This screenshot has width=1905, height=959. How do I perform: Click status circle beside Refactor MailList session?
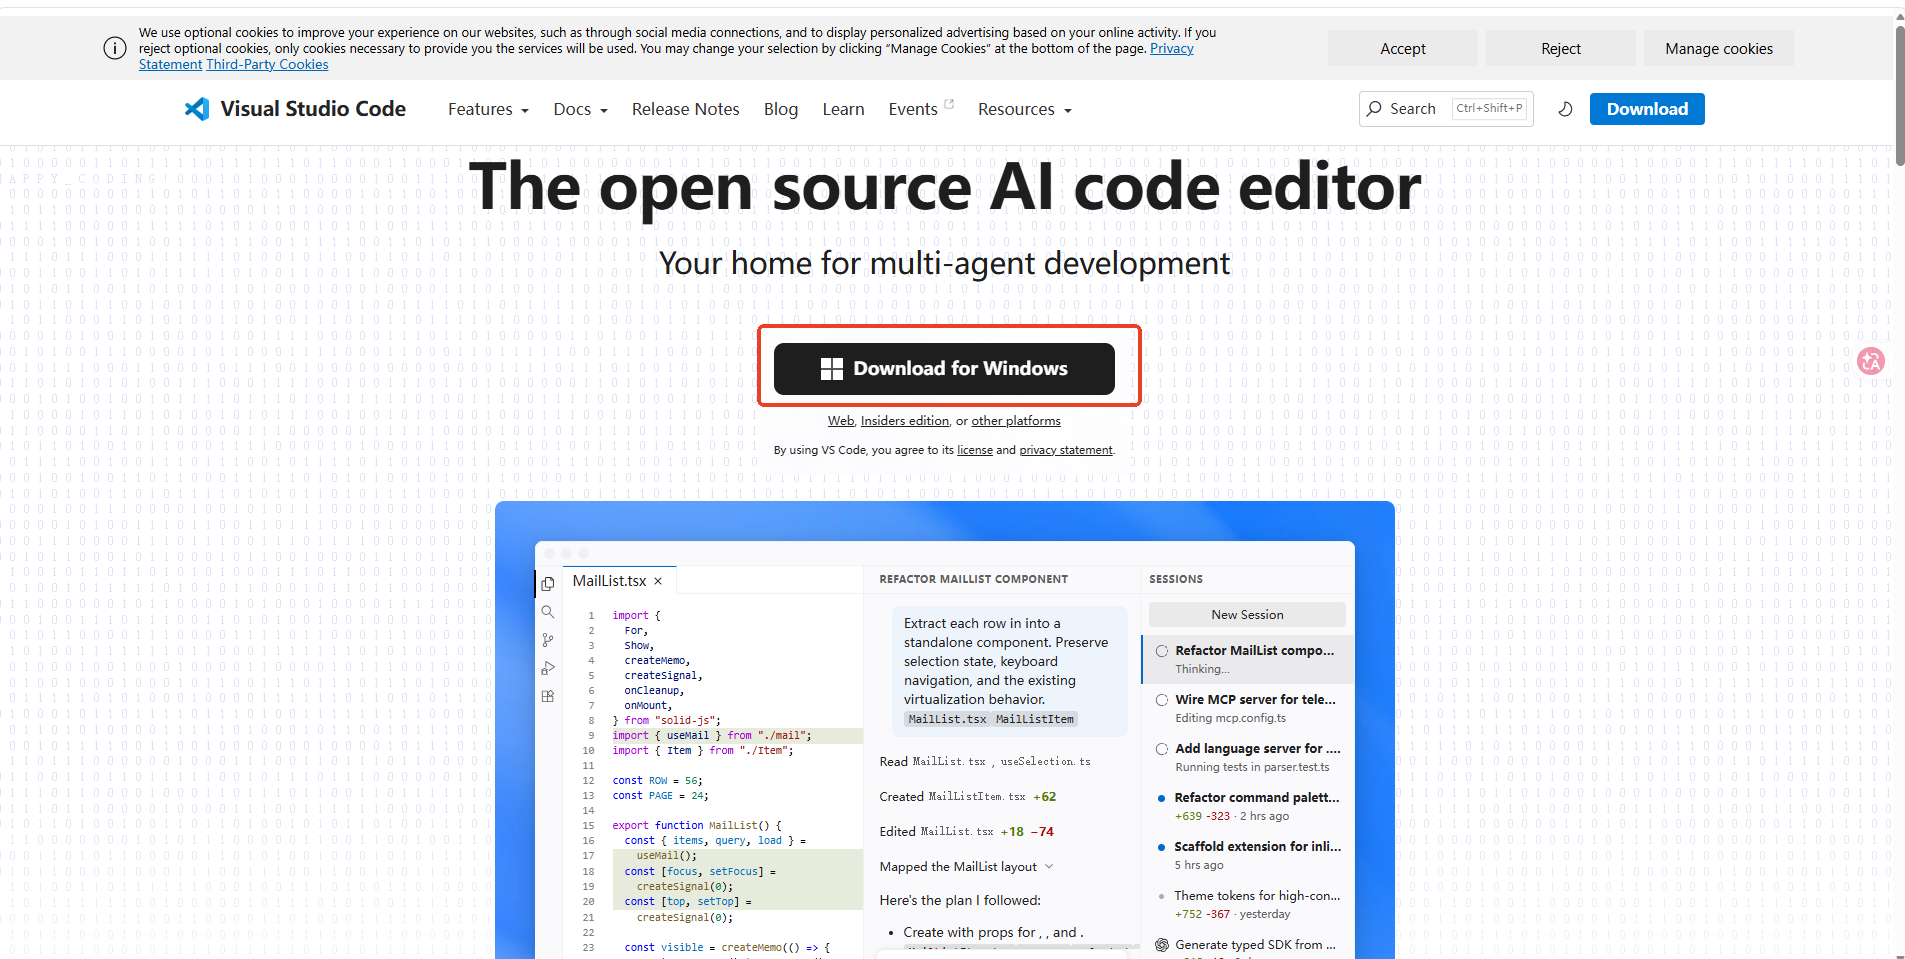pyautogui.click(x=1162, y=651)
